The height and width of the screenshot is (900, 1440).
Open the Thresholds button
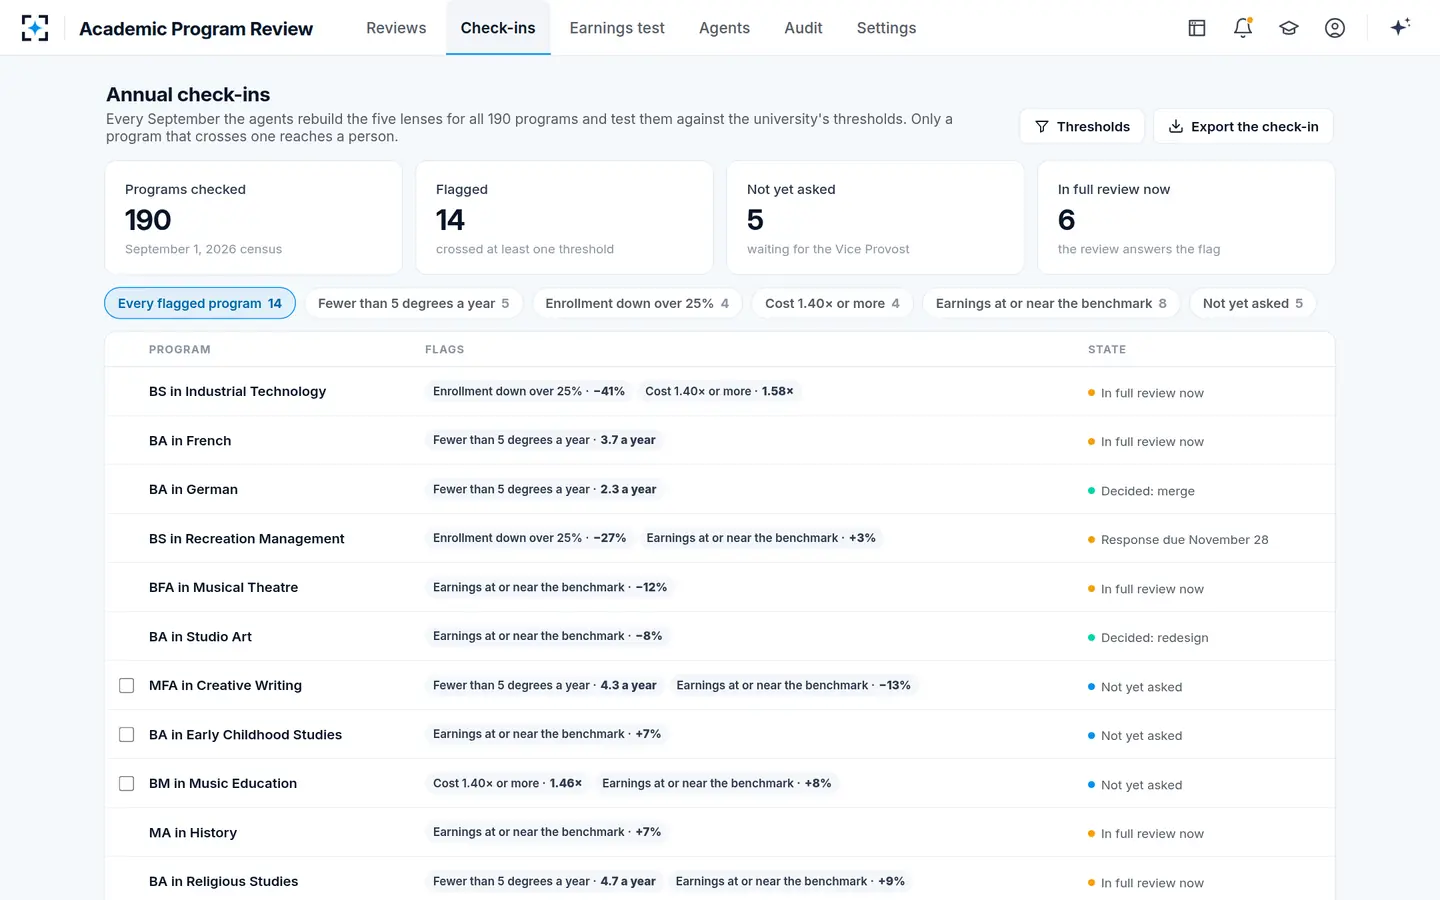click(1082, 126)
